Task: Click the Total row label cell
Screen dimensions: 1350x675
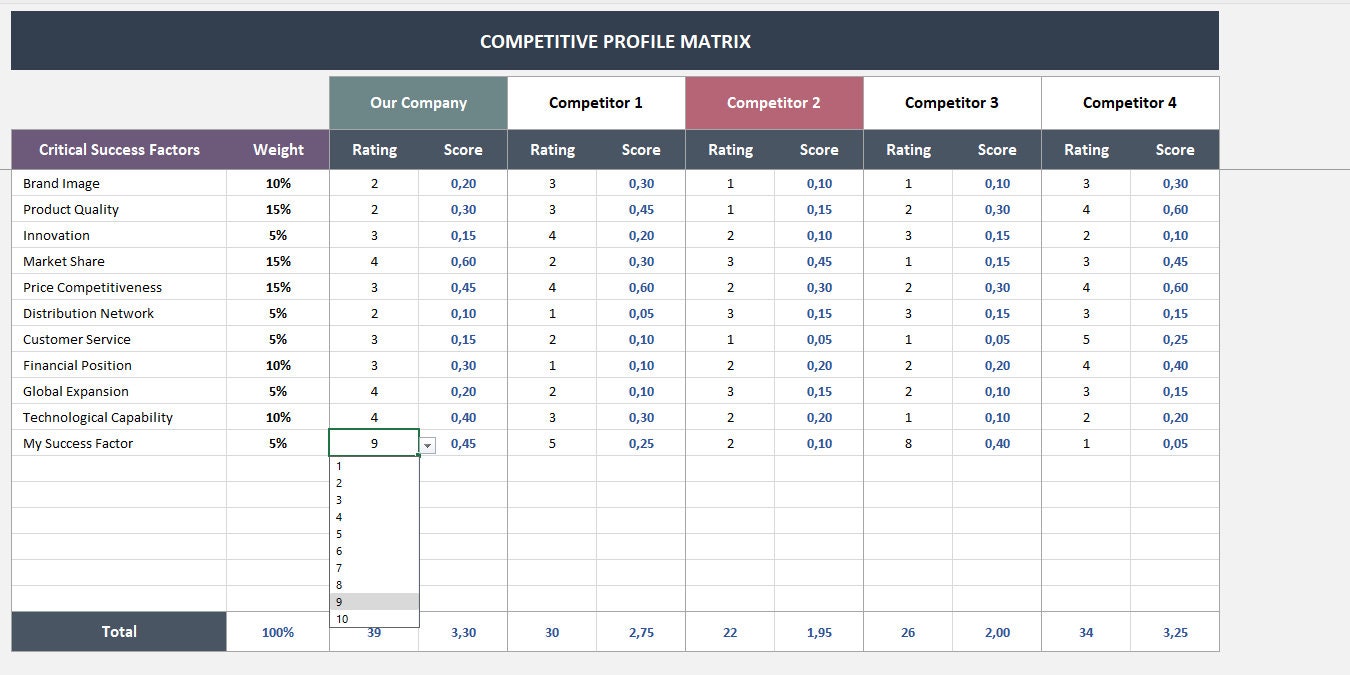Action: click(119, 631)
